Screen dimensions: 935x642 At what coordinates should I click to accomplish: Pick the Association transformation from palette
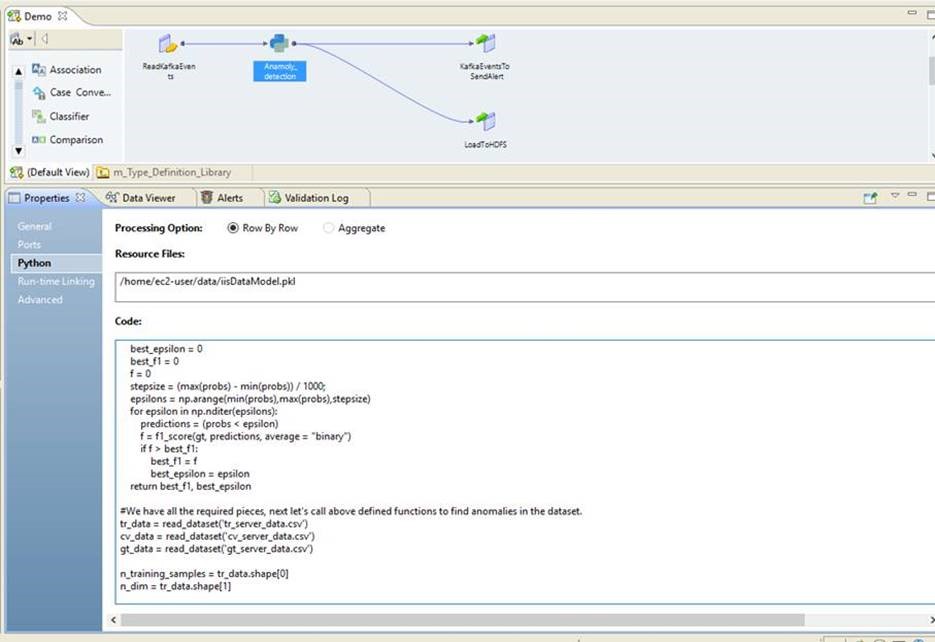pos(75,70)
